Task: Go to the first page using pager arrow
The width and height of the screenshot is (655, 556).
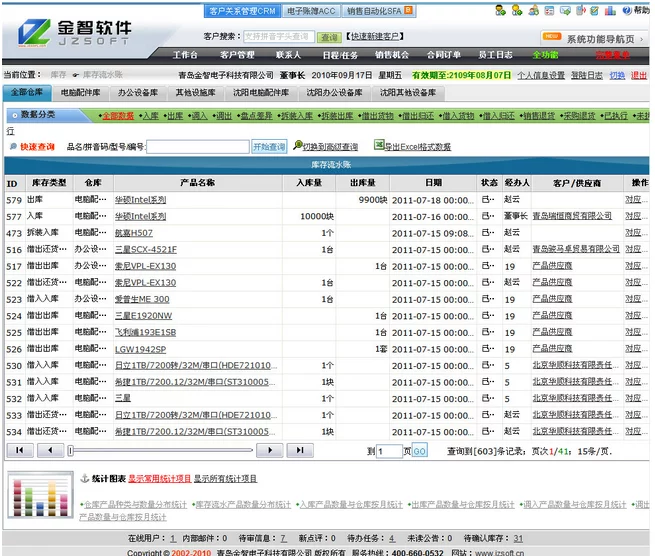Action: (x=22, y=451)
